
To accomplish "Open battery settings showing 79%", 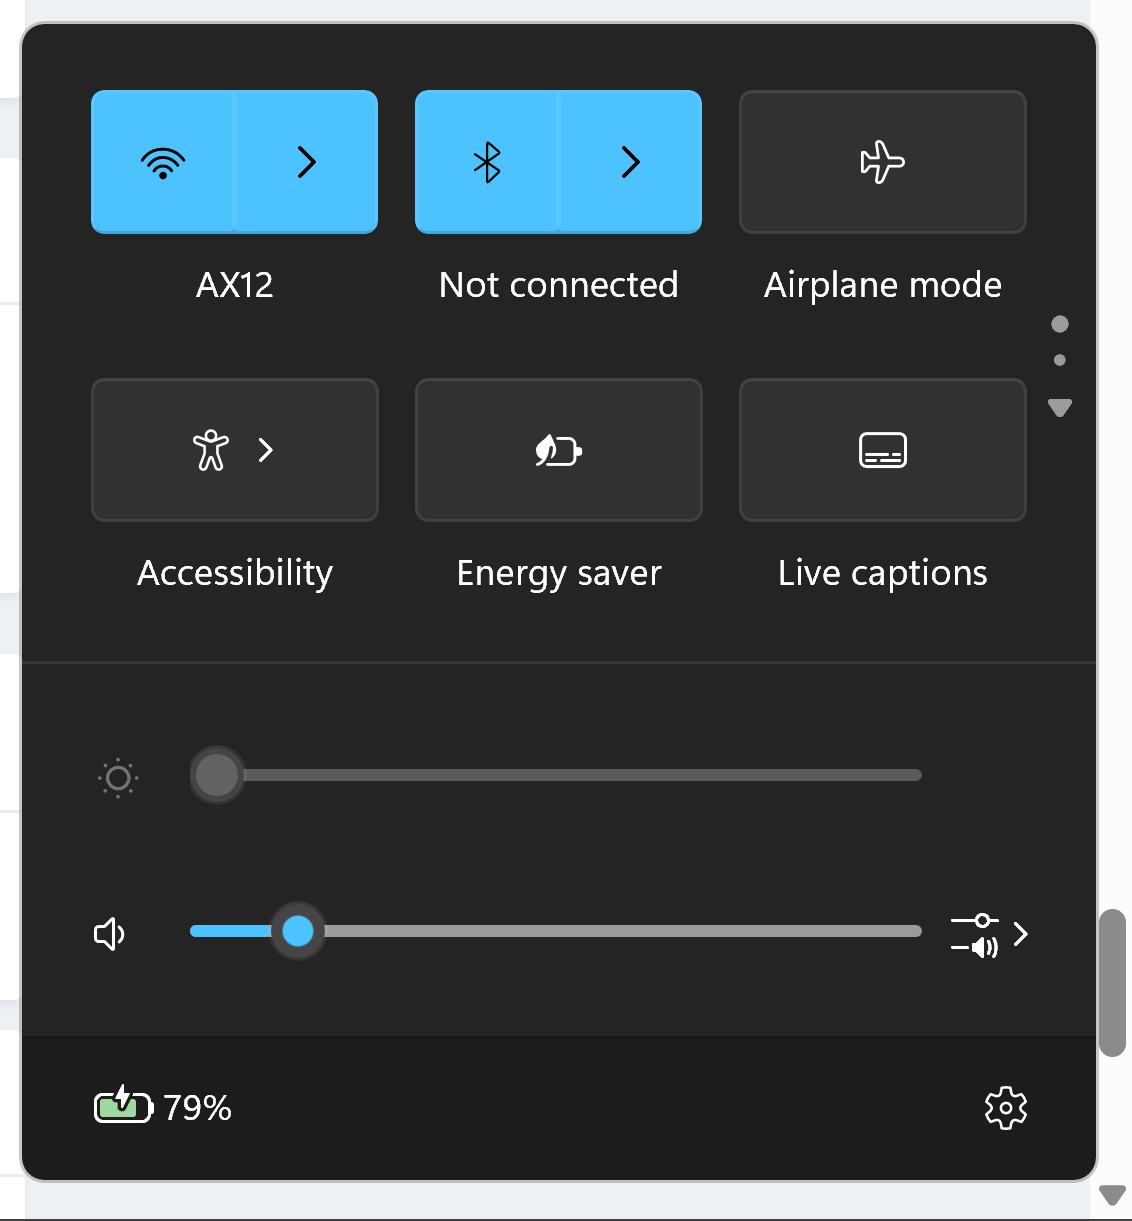I will [163, 1107].
